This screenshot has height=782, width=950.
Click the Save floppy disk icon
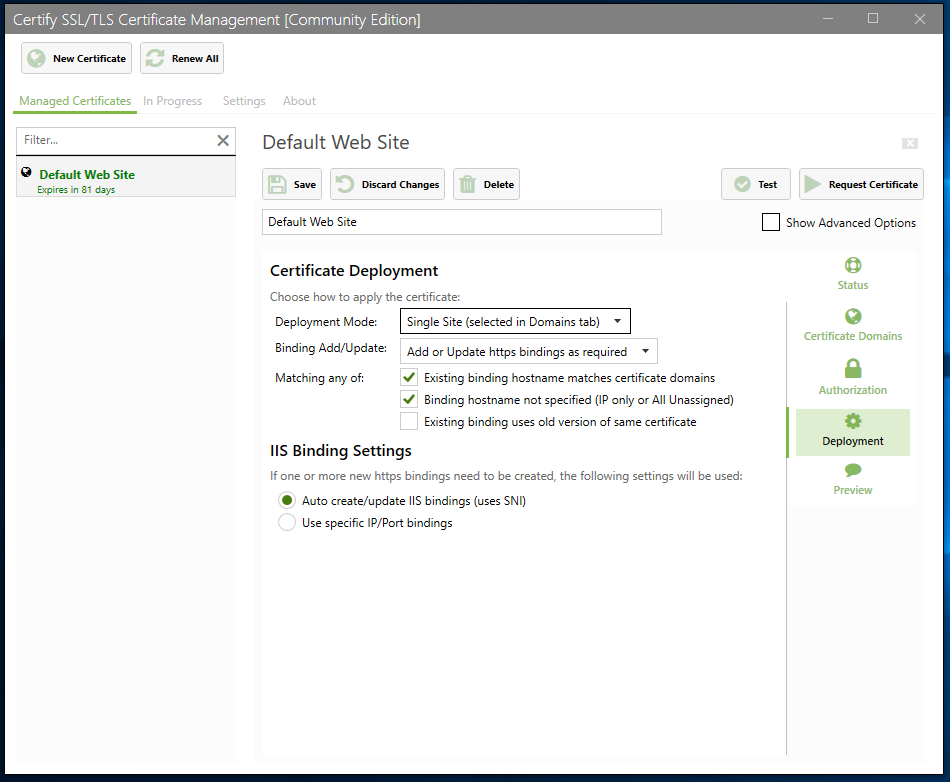coord(277,184)
